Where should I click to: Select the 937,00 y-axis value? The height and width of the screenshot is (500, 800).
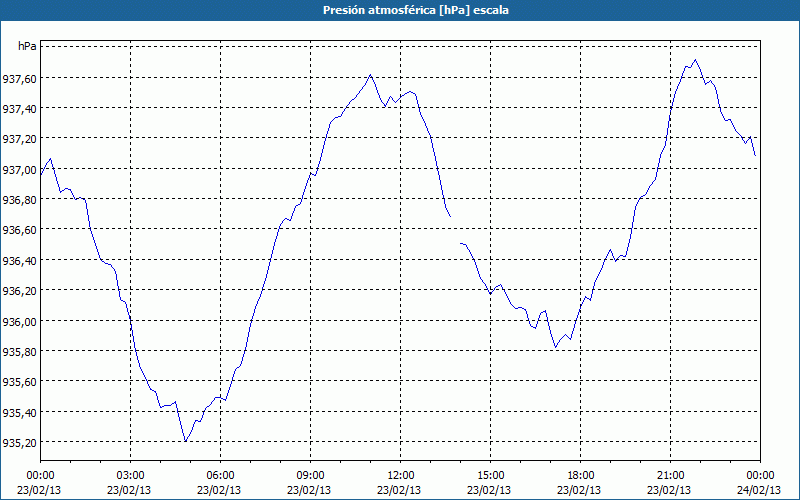[x=19, y=169]
